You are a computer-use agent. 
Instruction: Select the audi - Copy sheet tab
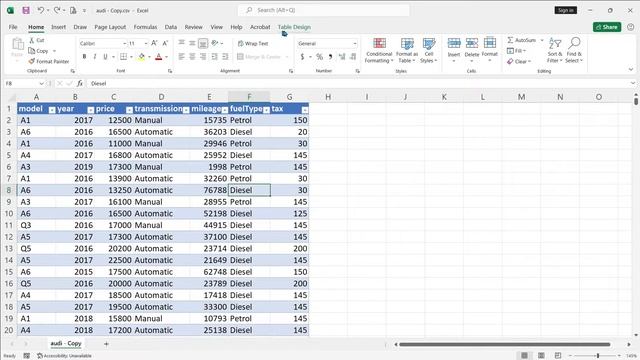(x=66, y=344)
